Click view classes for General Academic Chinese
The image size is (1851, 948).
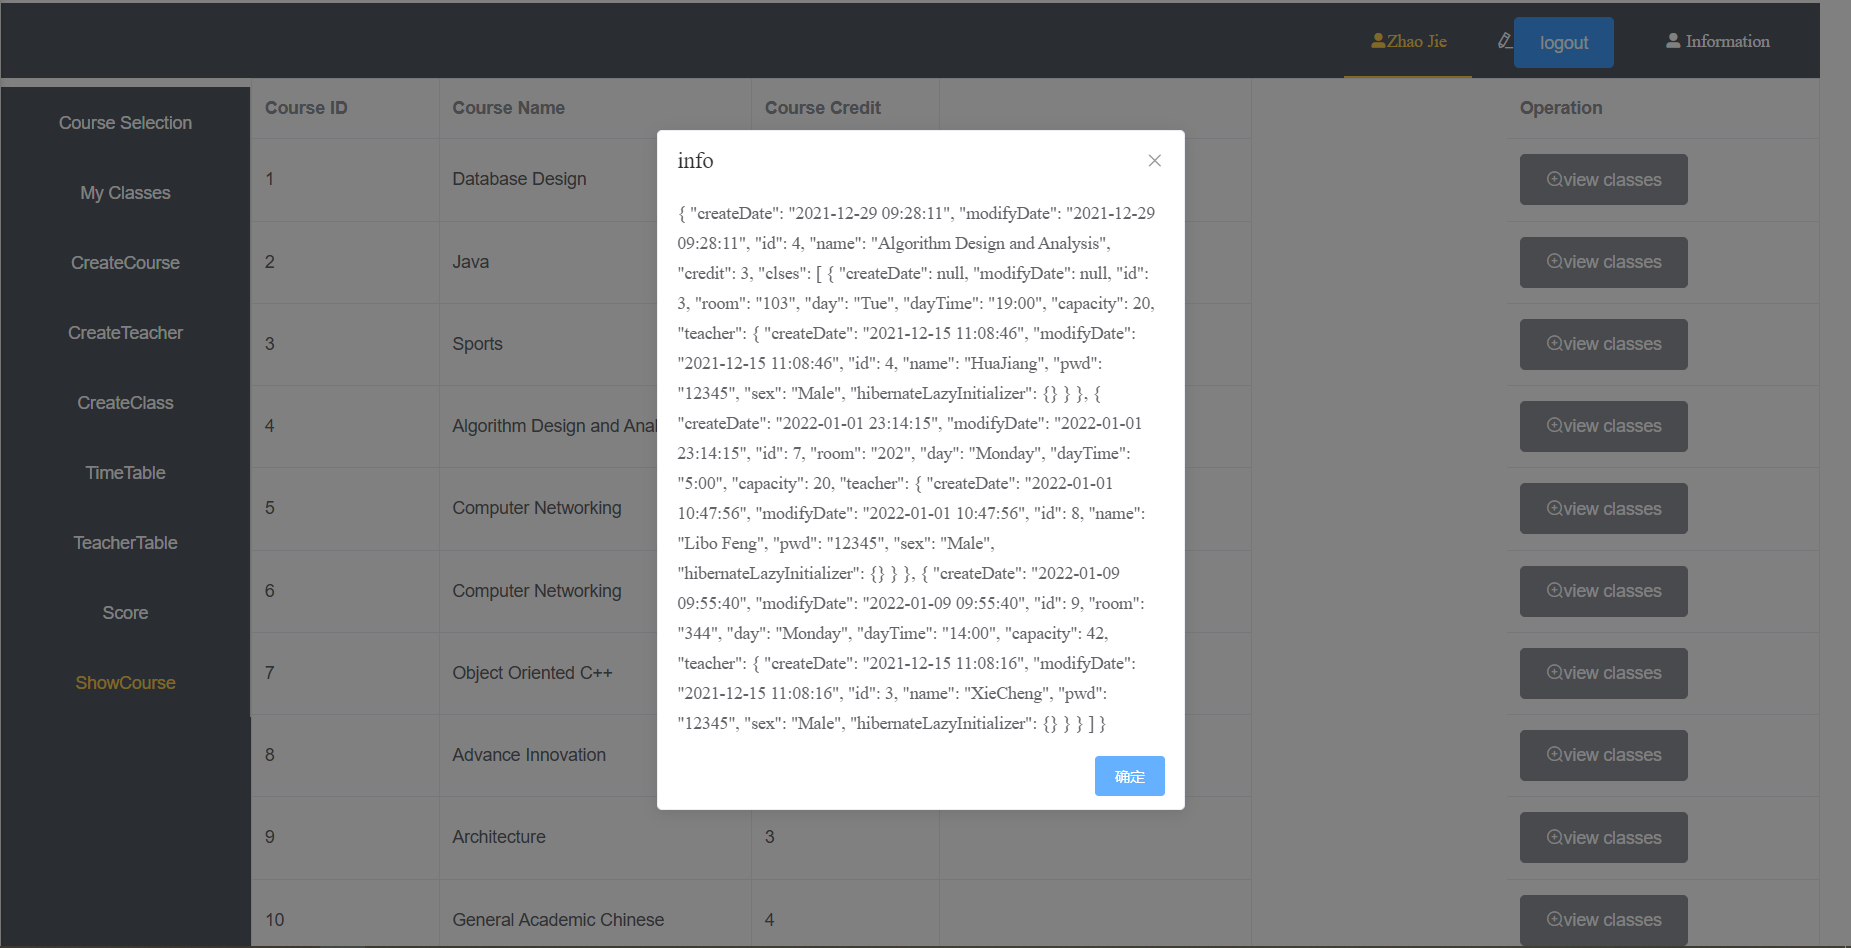tap(1603, 919)
